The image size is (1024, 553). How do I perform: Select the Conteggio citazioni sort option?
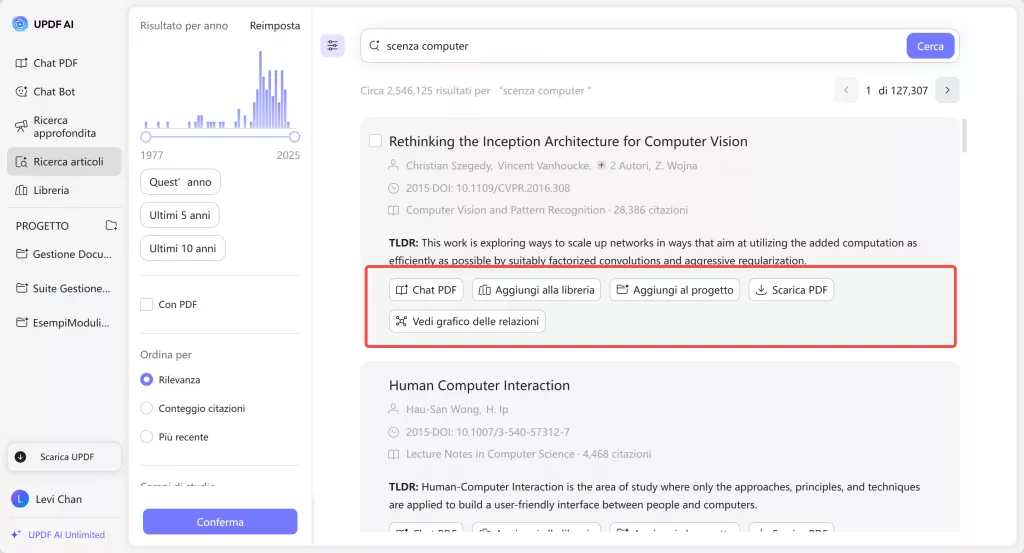(147, 408)
